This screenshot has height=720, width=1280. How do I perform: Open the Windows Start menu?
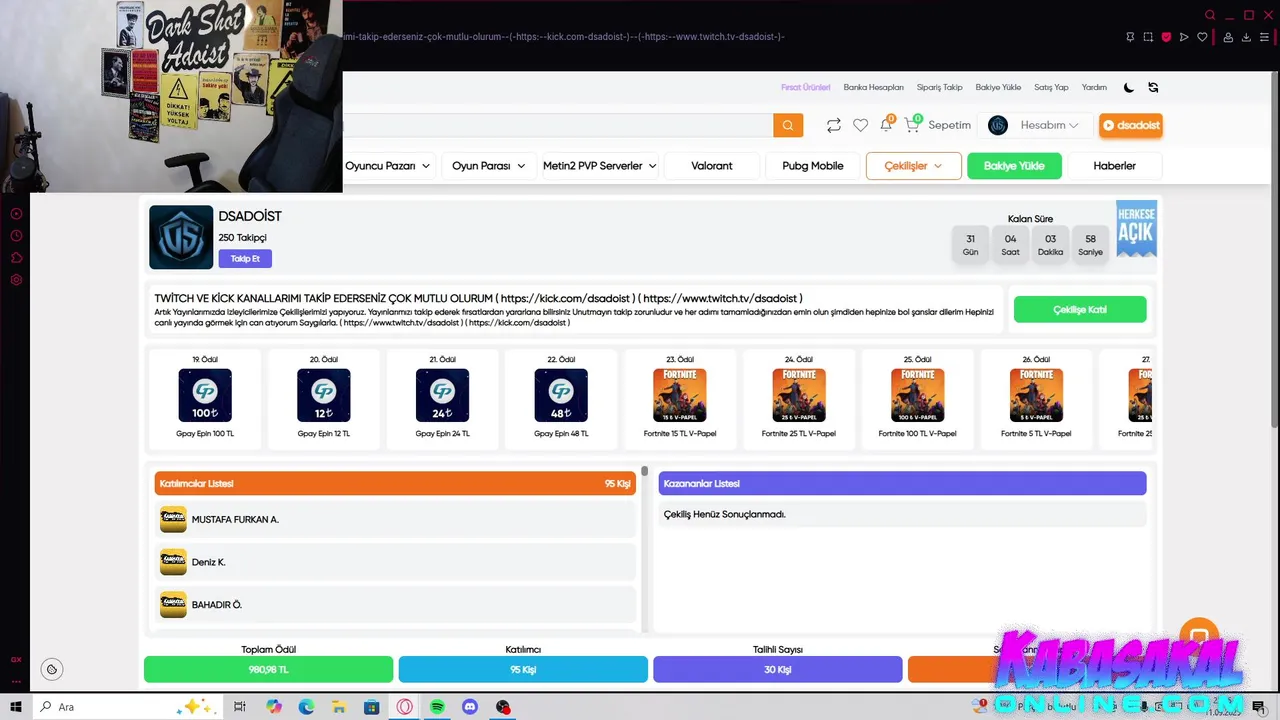tap(16, 707)
